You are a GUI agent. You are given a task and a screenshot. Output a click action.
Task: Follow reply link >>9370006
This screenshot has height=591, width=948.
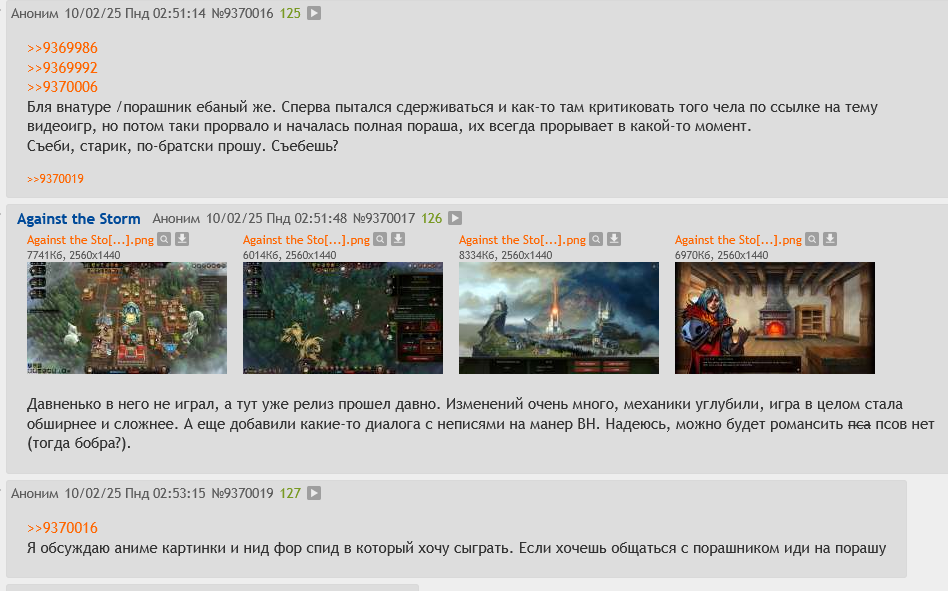62,87
